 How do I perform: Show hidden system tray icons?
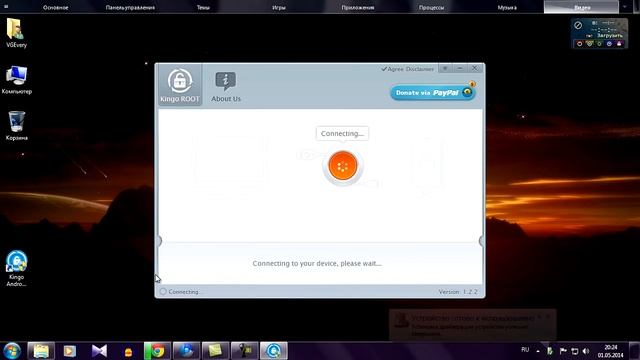[538, 351]
